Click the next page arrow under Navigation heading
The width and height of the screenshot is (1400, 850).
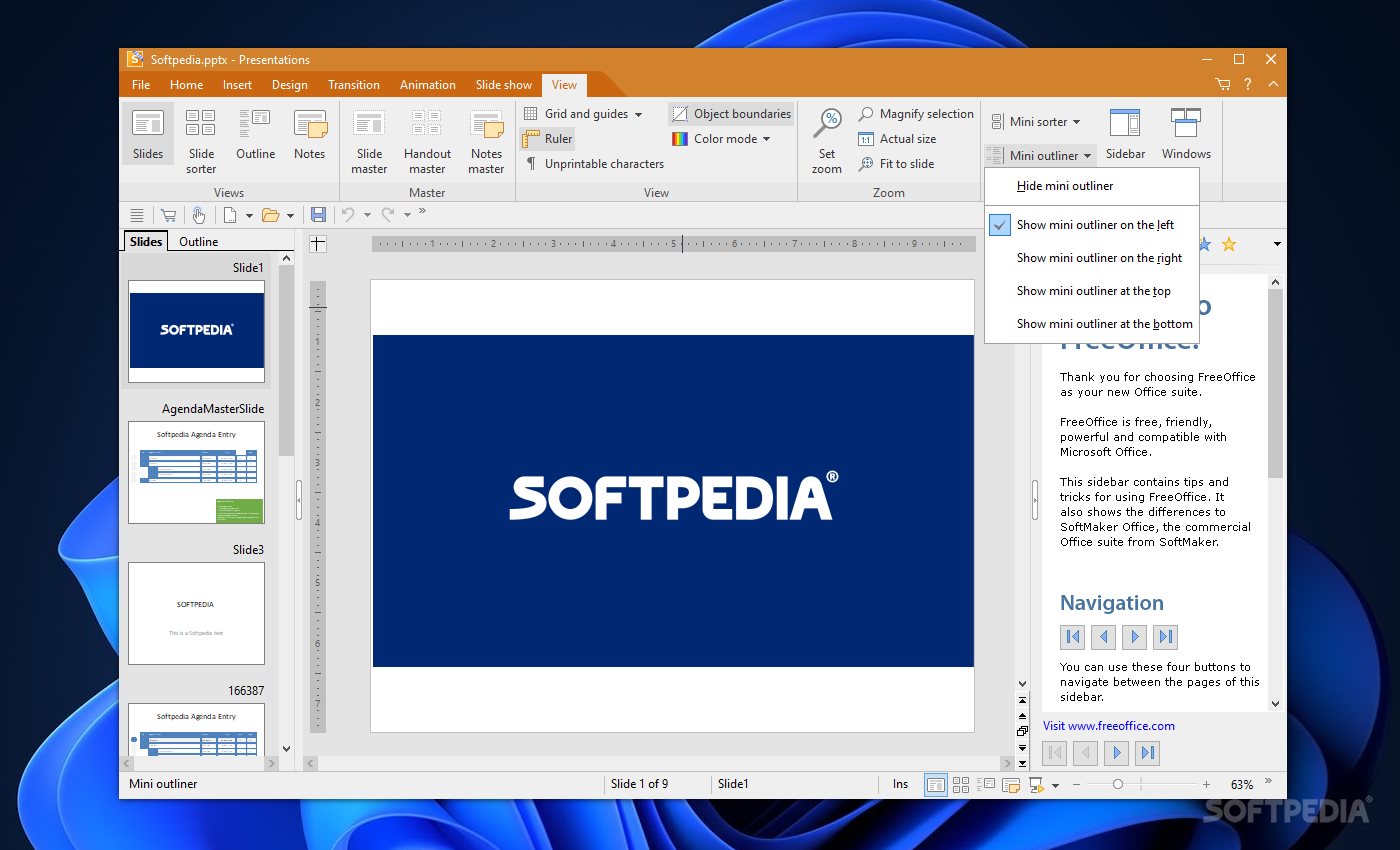1134,636
